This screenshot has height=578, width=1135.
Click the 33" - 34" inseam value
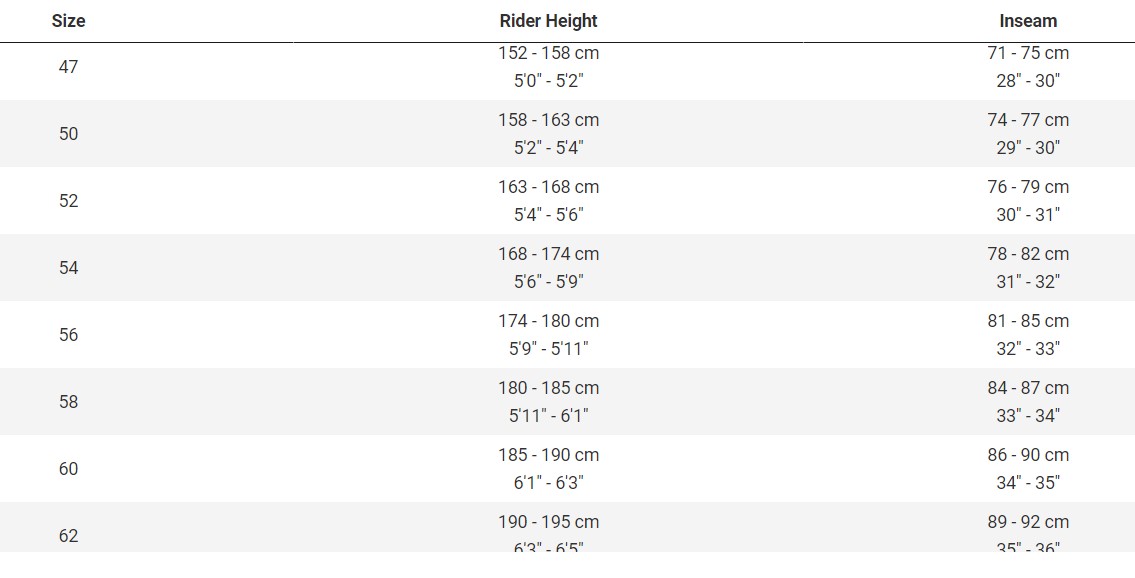coord(1028,415)
